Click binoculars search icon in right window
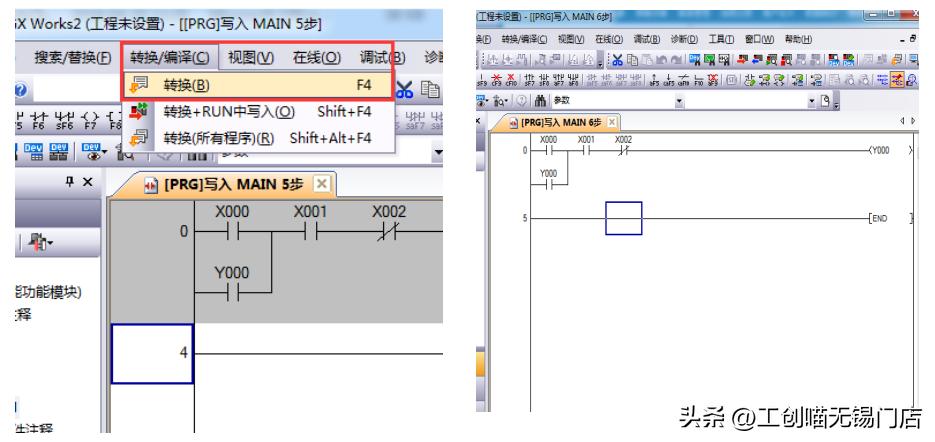Screen dimensions: 935x442 [x=540, y=101]
